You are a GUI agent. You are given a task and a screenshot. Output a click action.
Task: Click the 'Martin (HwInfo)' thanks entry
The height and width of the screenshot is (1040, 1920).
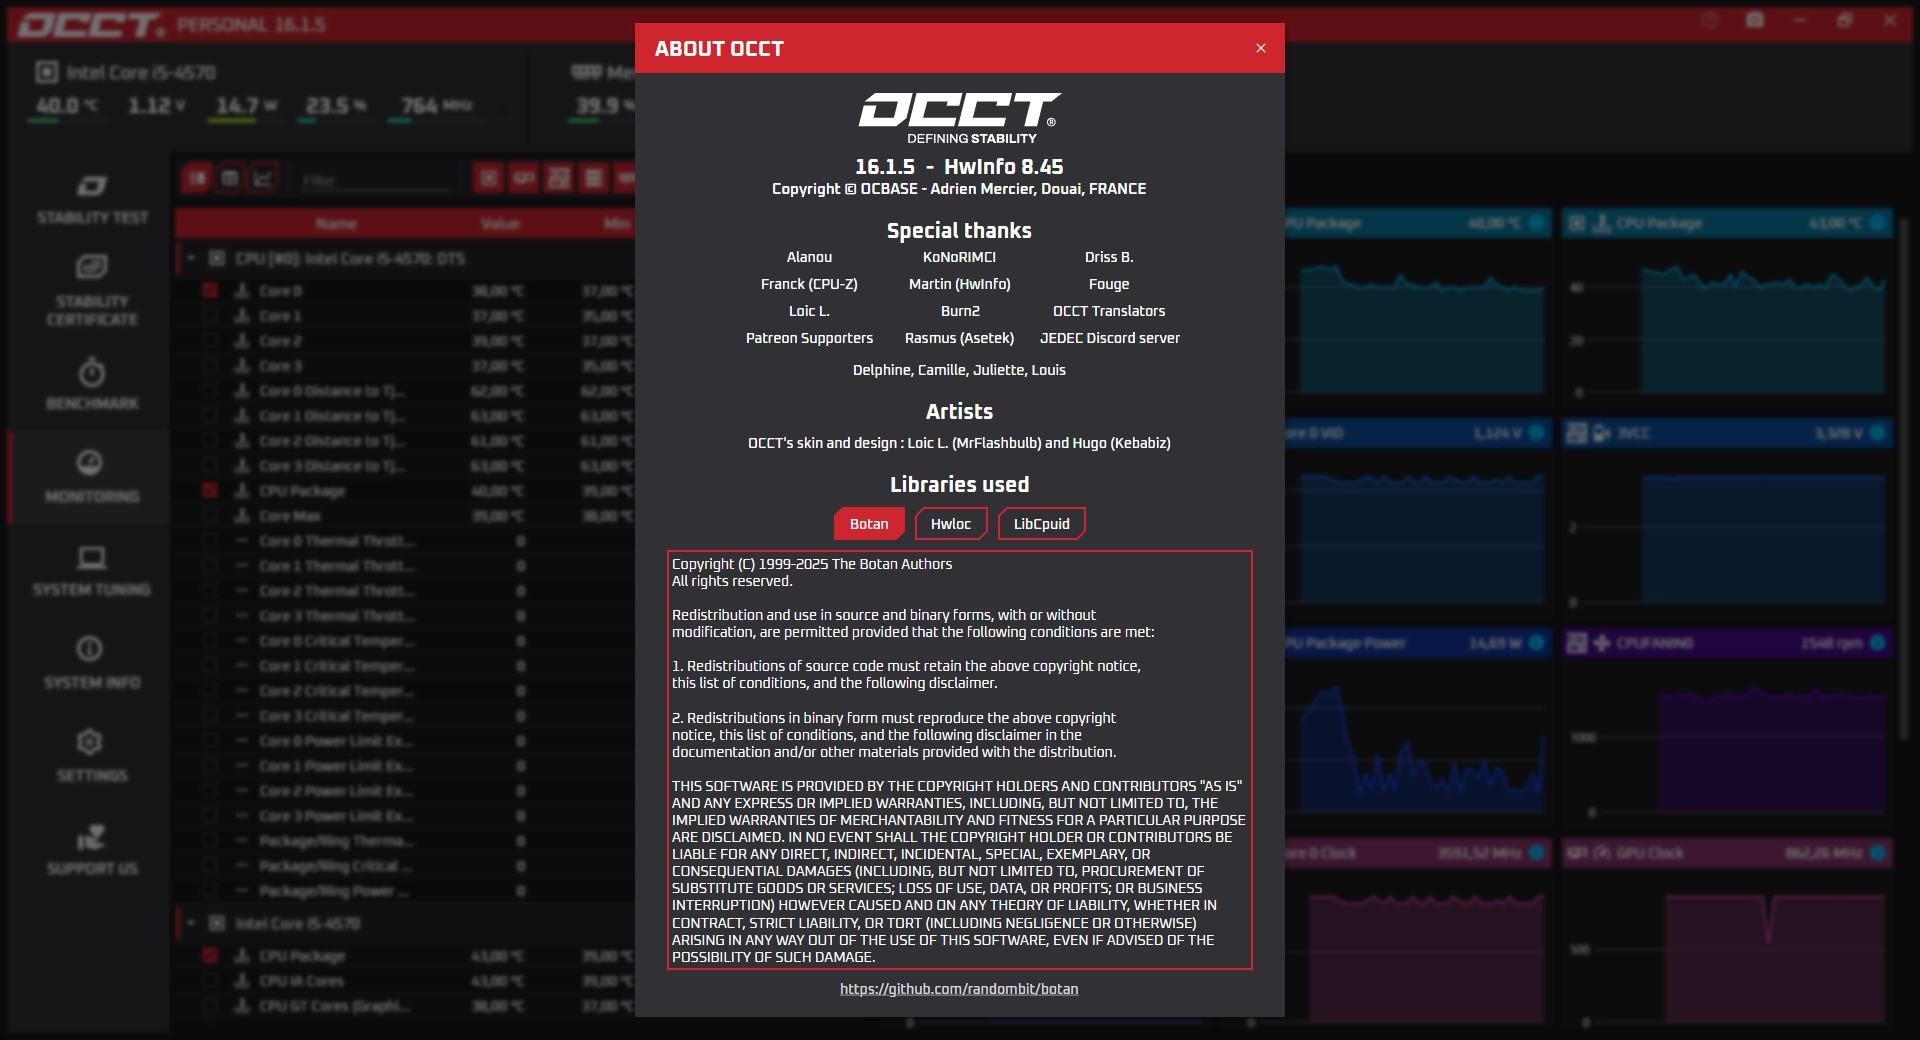coord(960,284)
